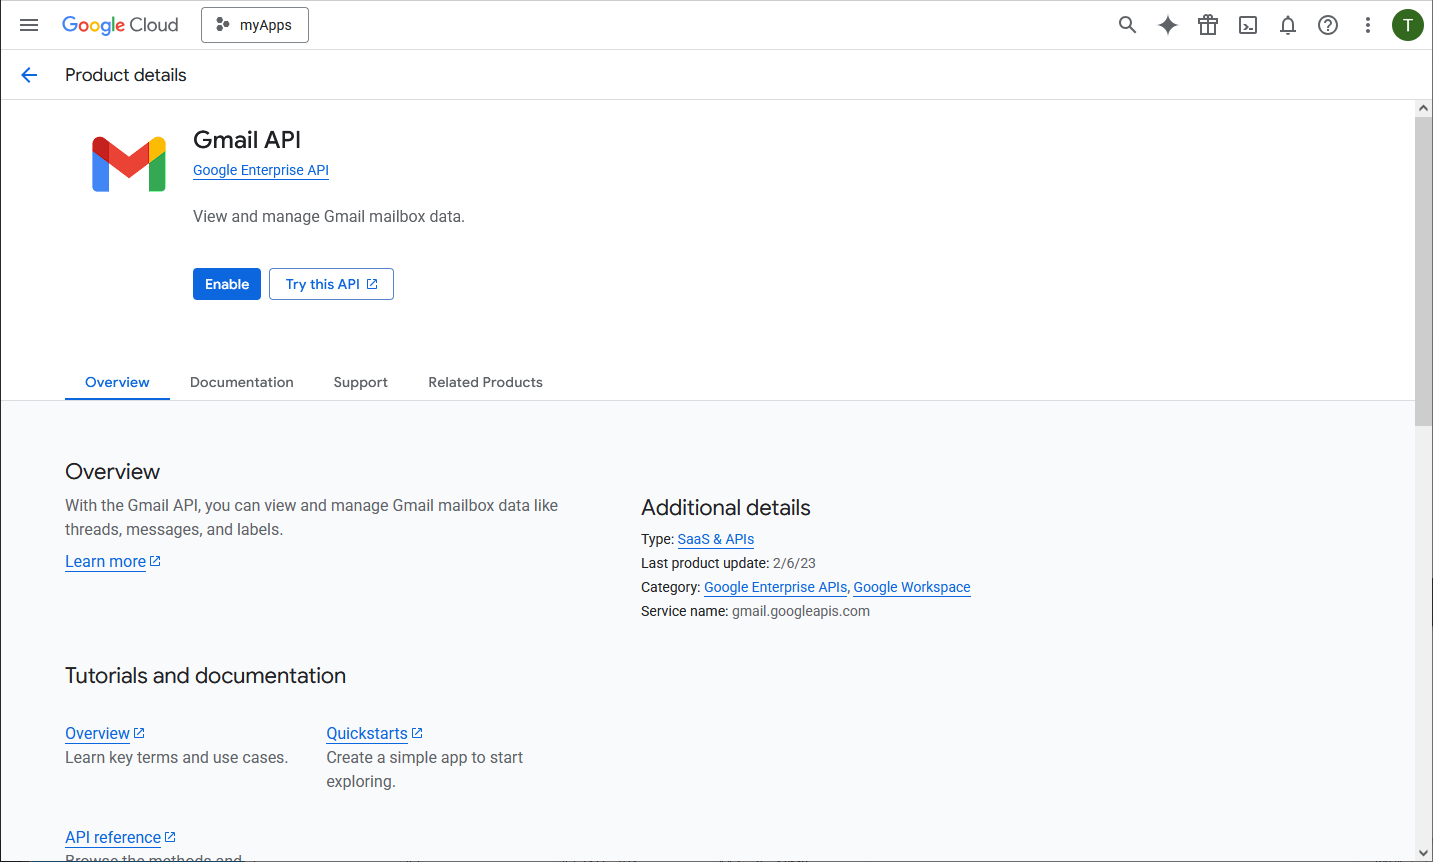Open the three-dot settings menu
Viewport: 1433px width, 862px height.
pyautogui.click(x=1368, y=25)
